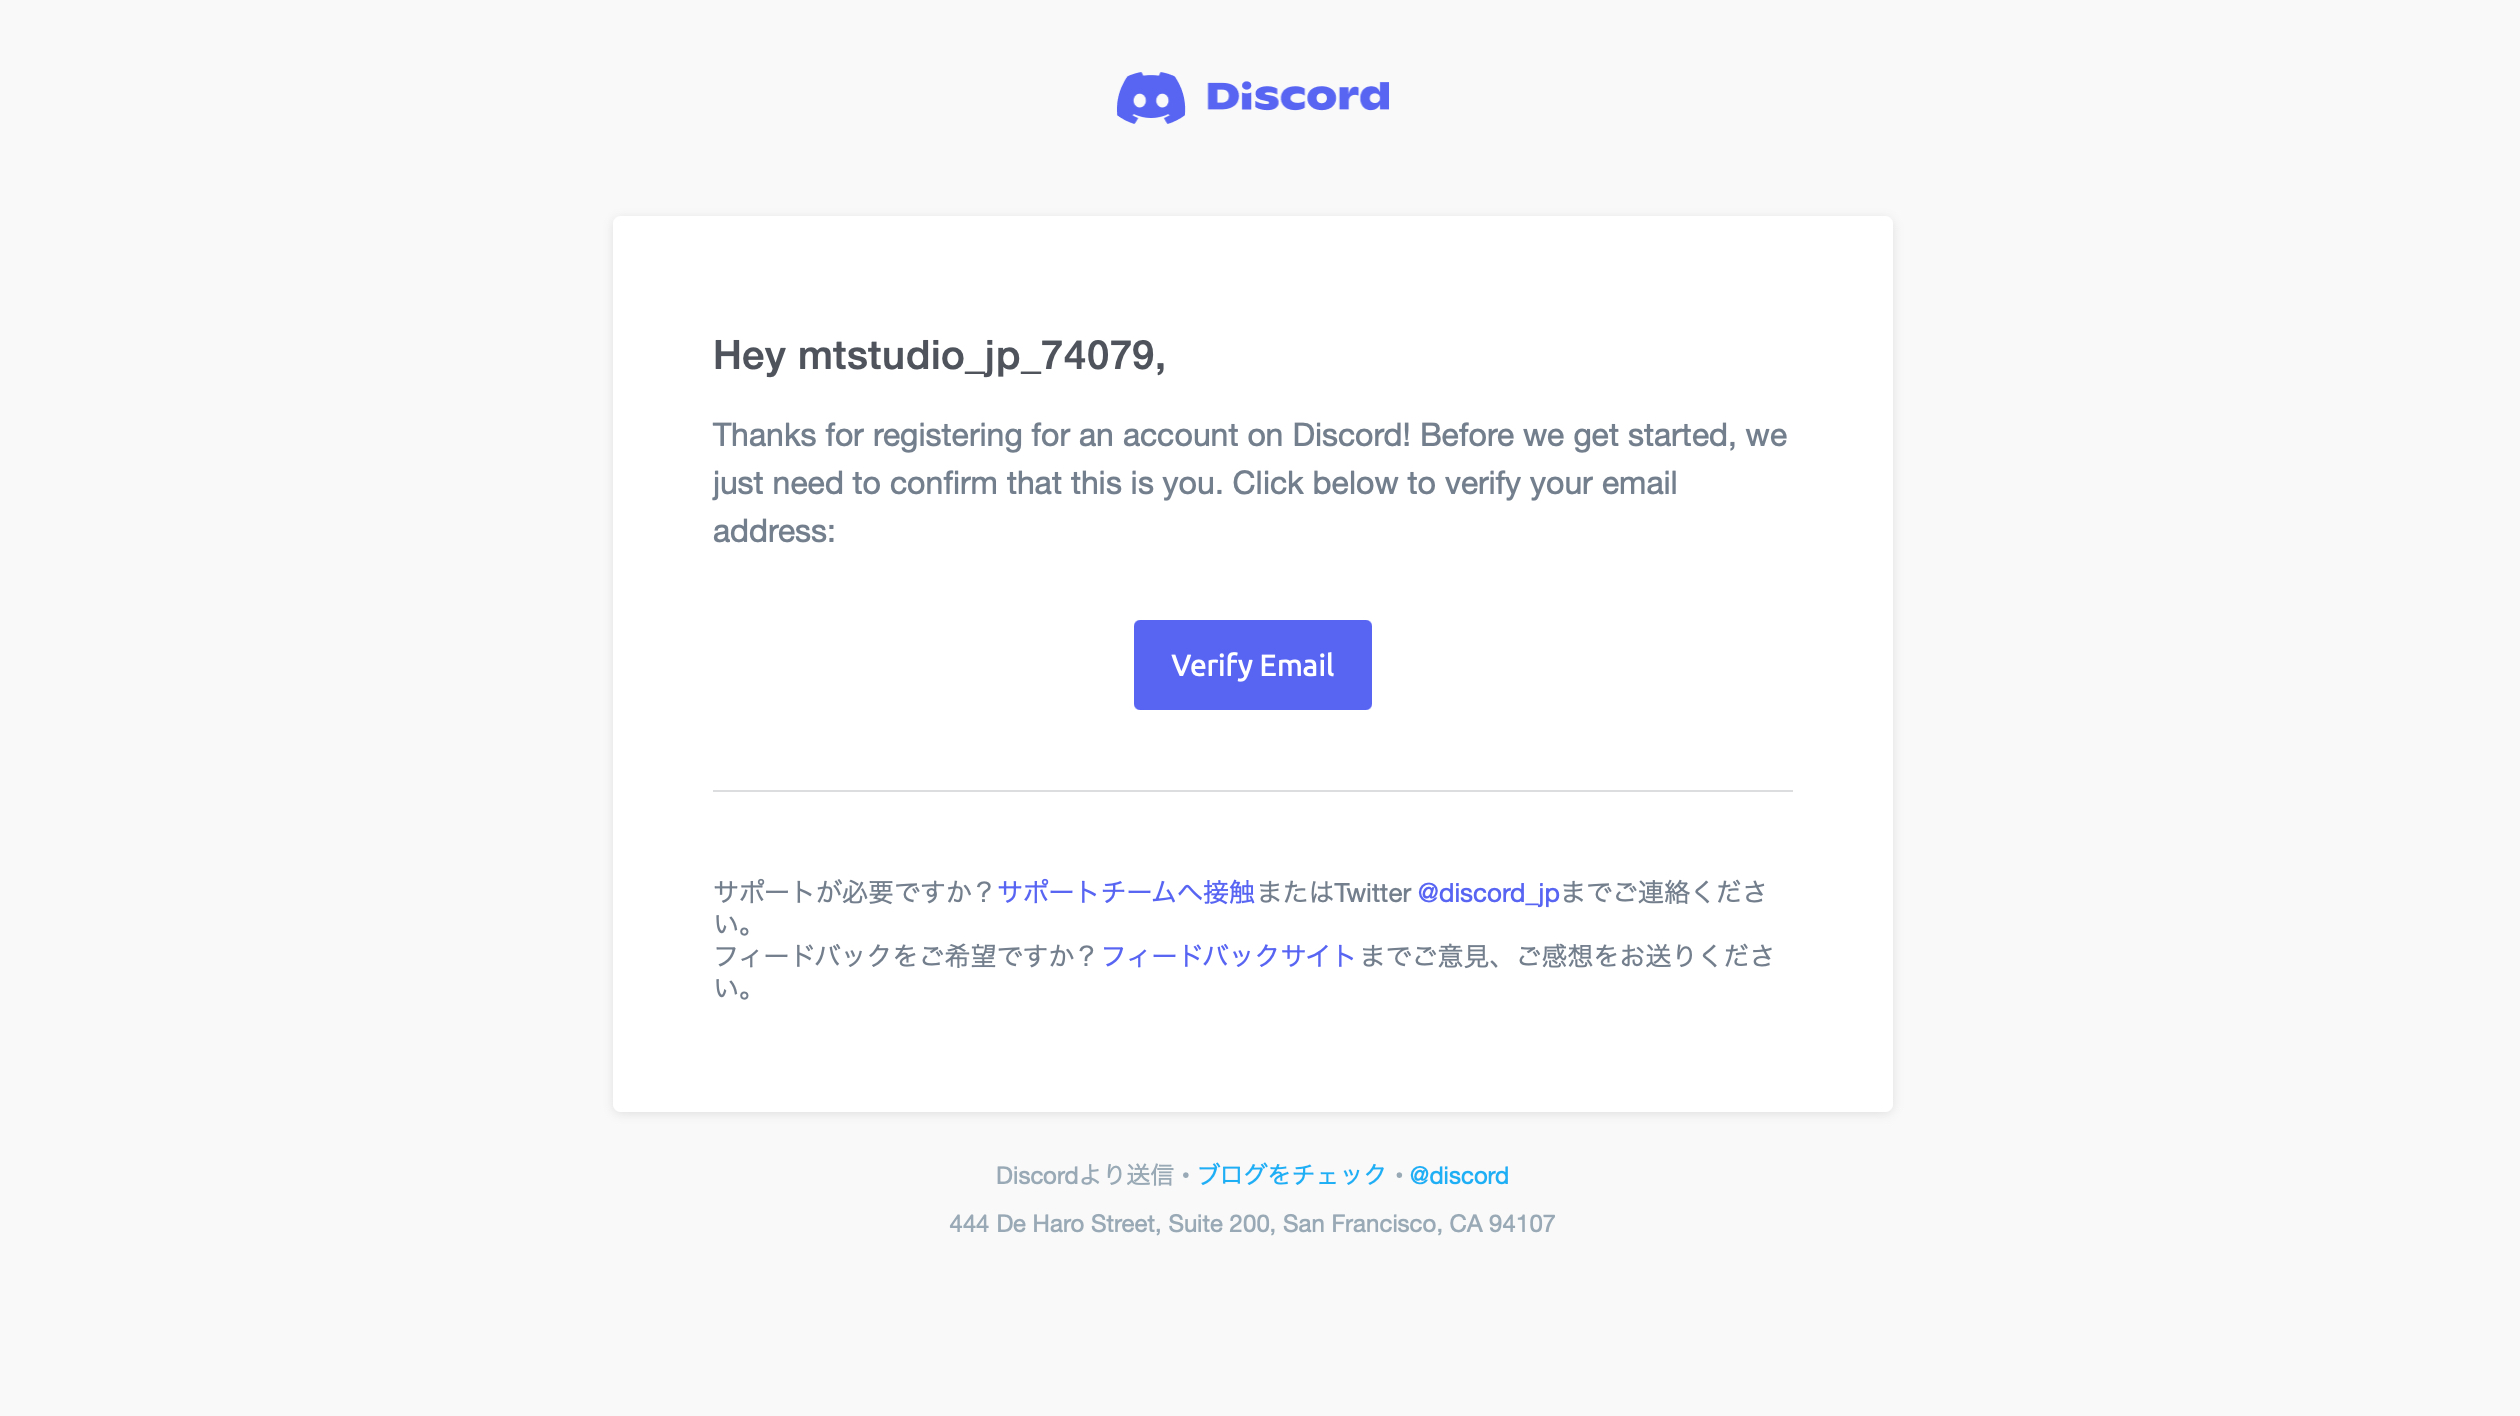Click the horizontal divider below Verify Email
This screenshot has height=1416, width=2520.
point(1252,791)
